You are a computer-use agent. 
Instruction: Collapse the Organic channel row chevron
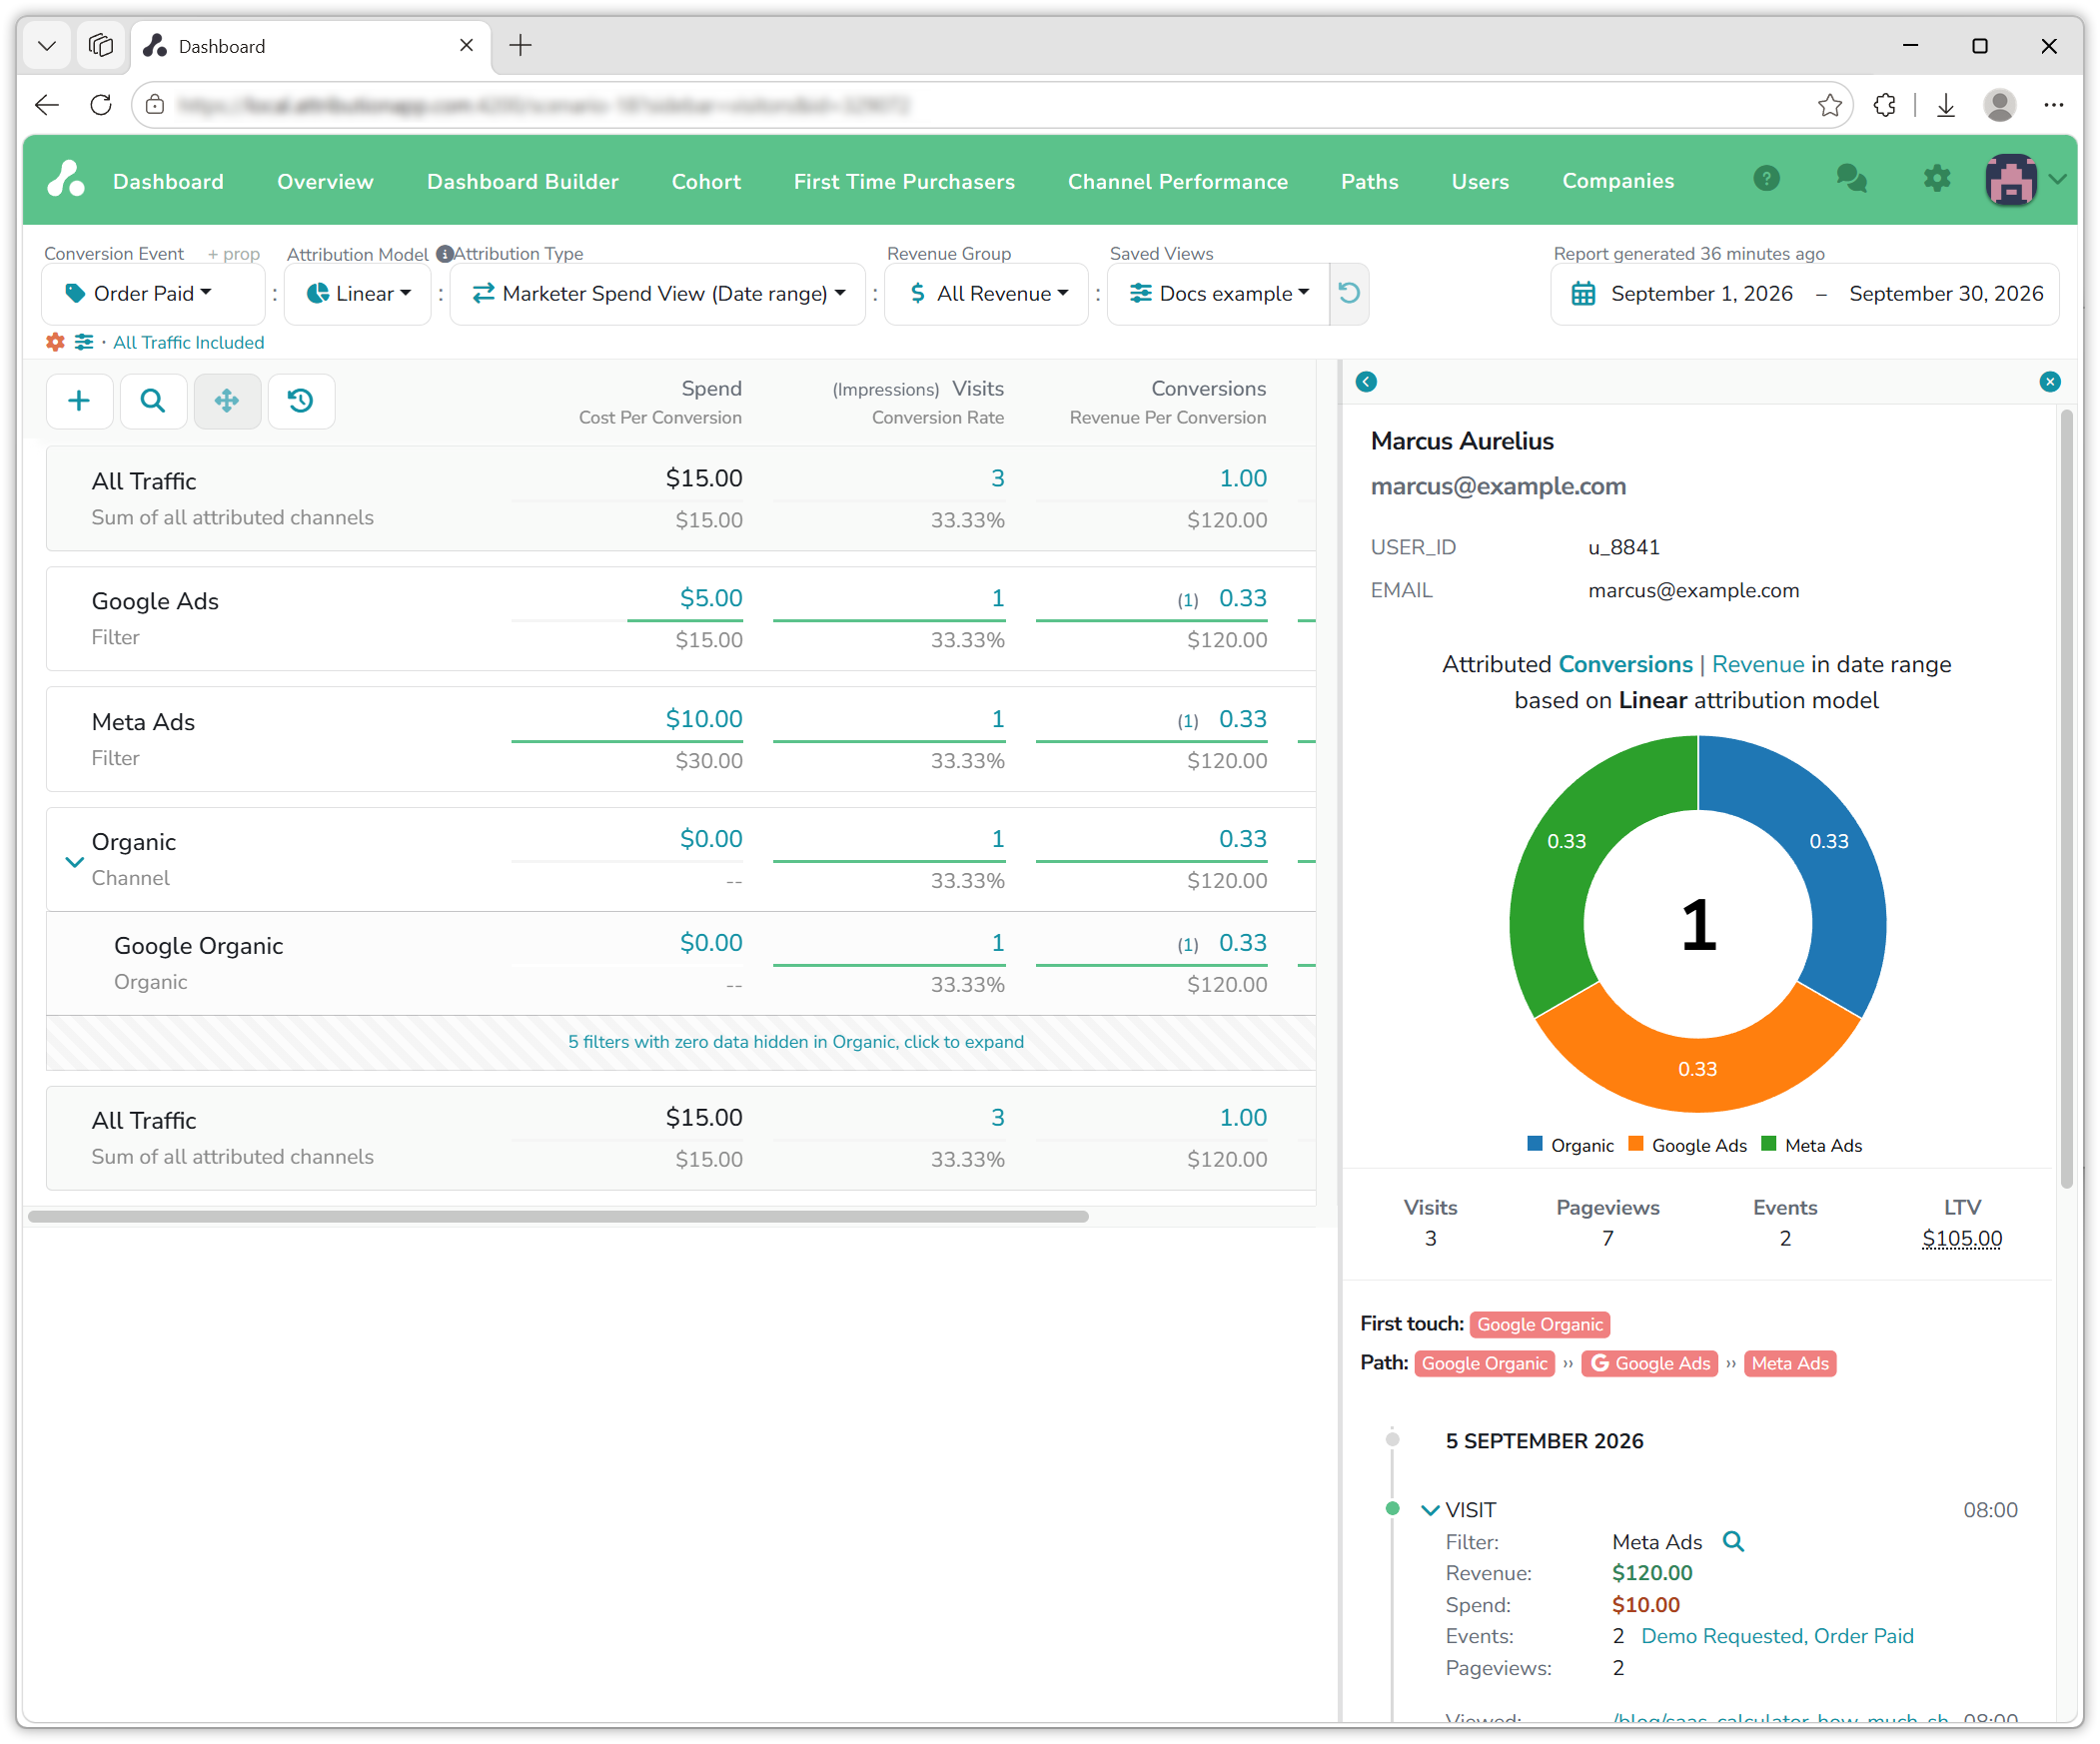pyautogui.click(x=74, y=861)
